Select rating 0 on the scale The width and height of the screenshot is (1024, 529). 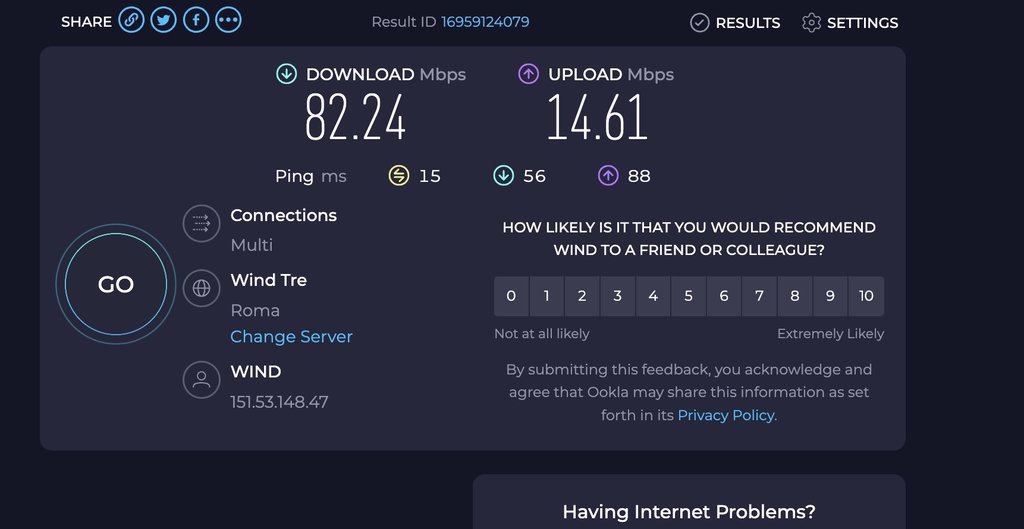point(511,296)
